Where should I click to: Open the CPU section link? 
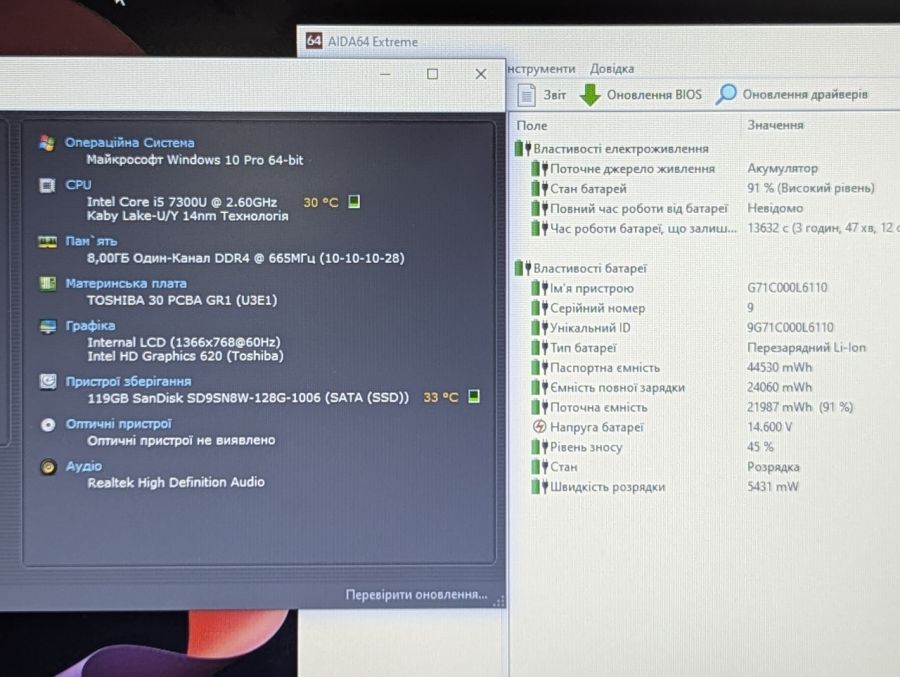(x=78, y=185)
